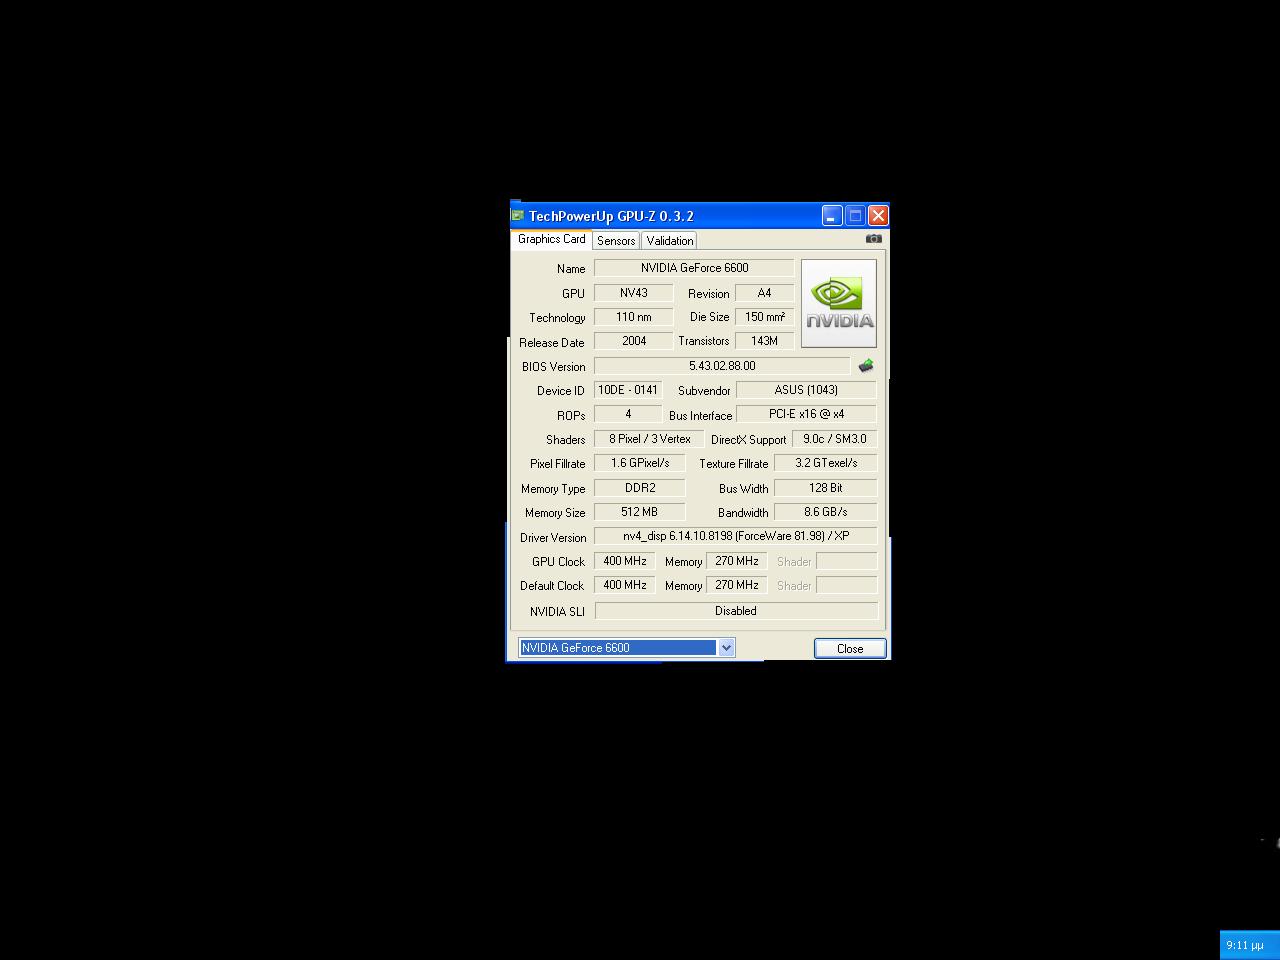Click the Release Date field showing 2004

633,341
